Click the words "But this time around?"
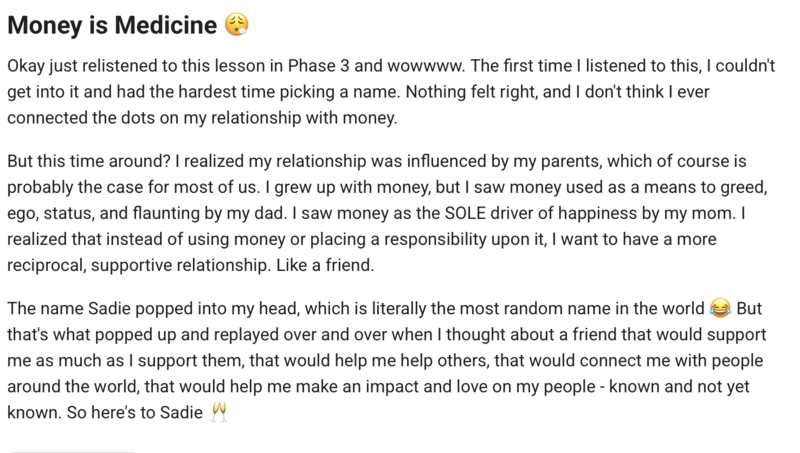The image size is (800, 453). click(89, 161)
